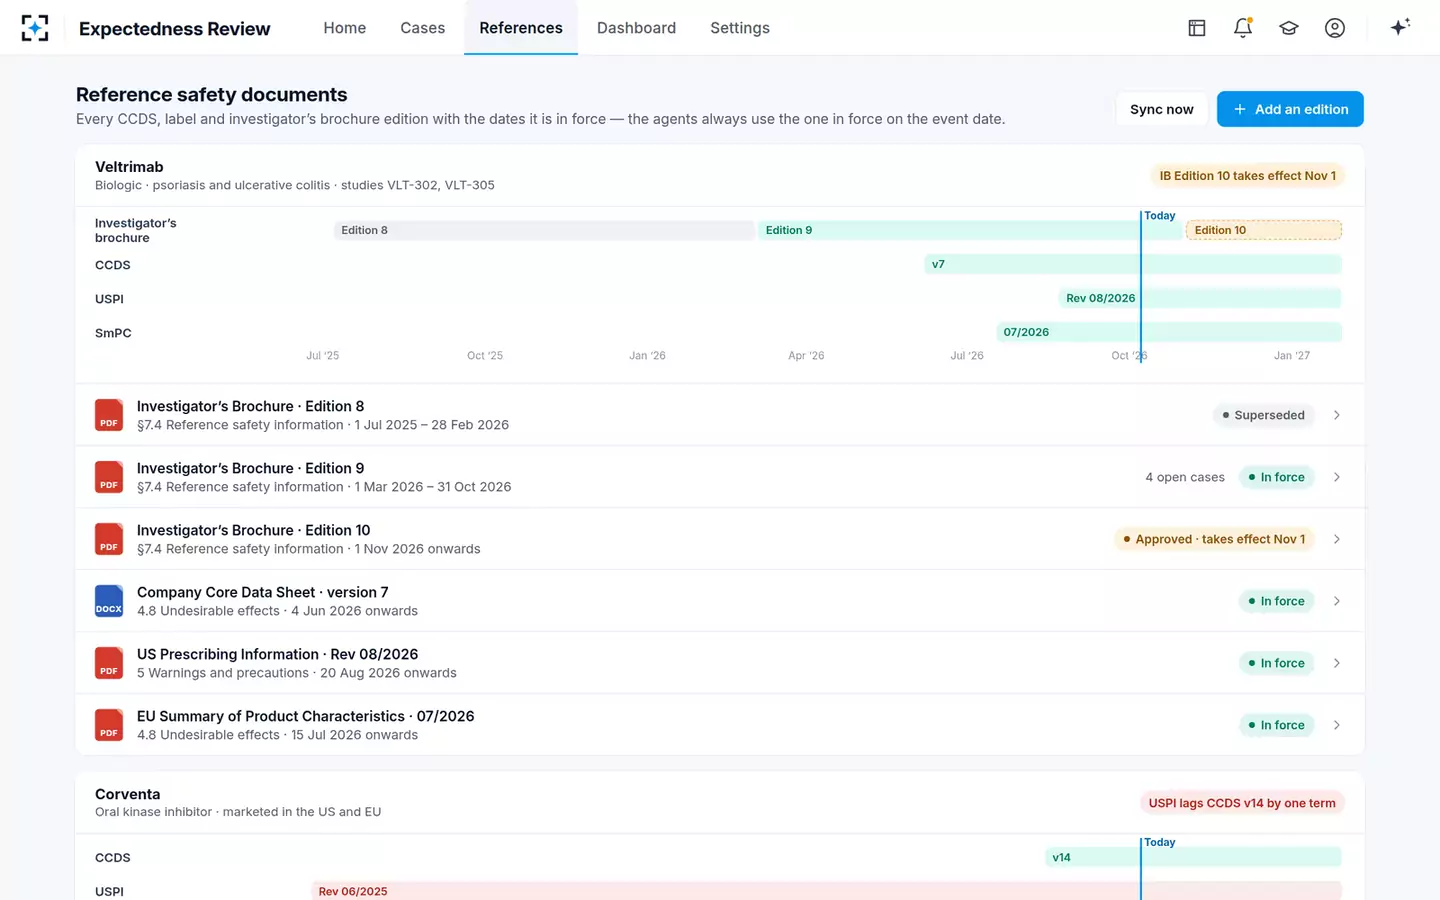The width and height of the screenshot is (1440, 900).
Task: Click the Expectedness Review app logo
Action: [35, 28]
